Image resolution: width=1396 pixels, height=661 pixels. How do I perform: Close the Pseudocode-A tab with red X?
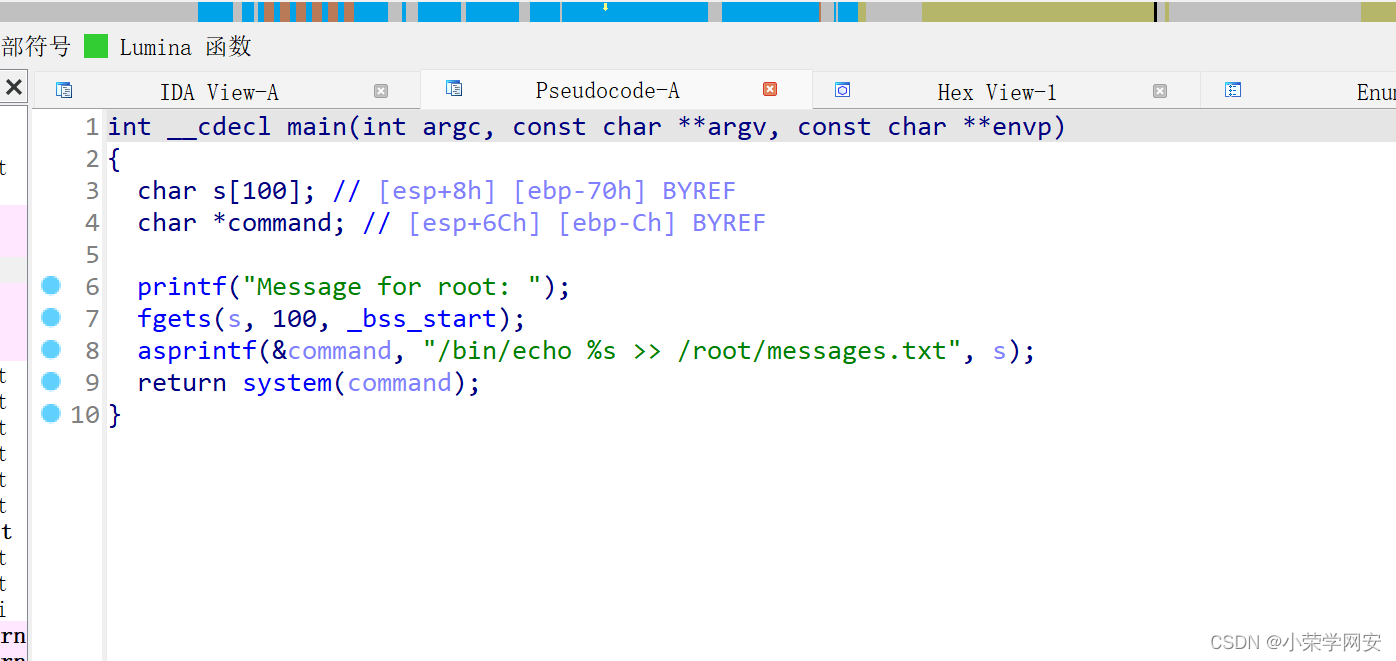770,89
